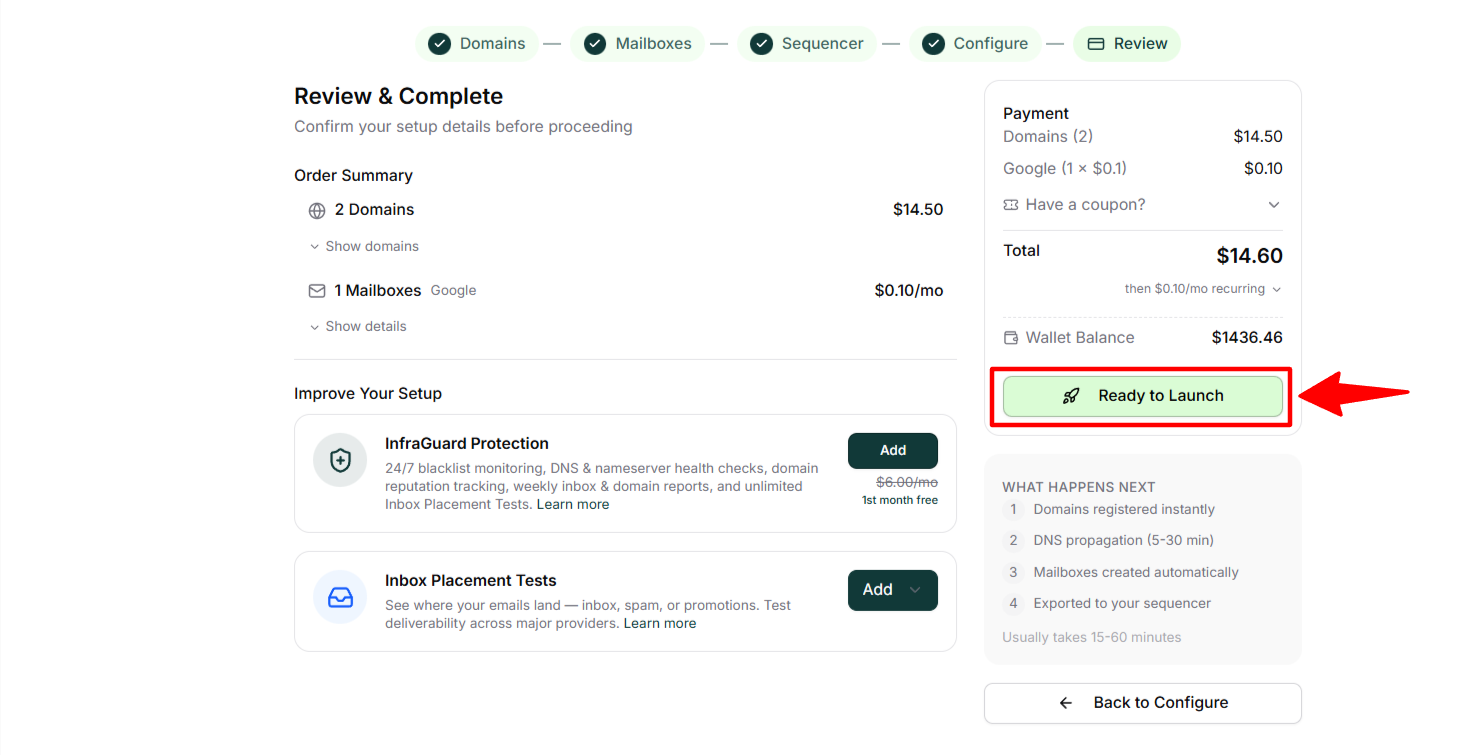This screenshot has width=1483, height=755.
Task: Click the Inbox Placement Tests tray icon
Action: (x=340, y=597)
